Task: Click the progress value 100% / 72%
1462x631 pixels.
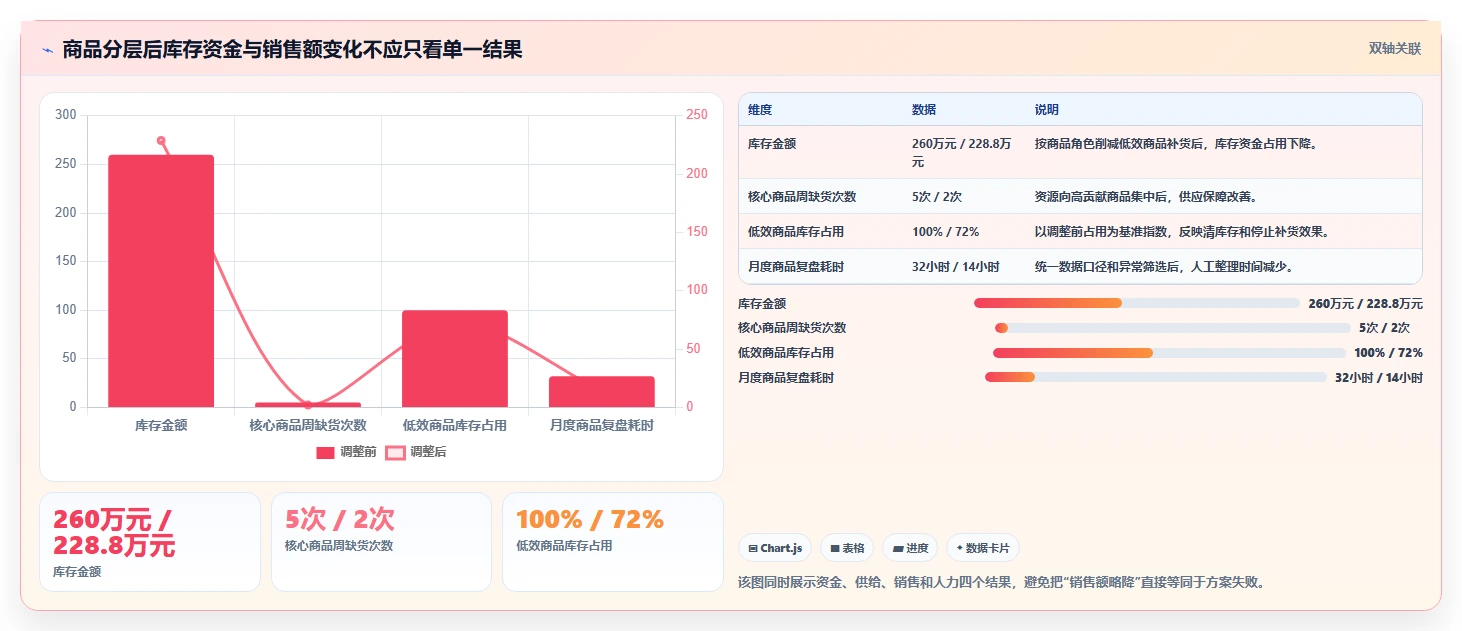Action: pos(1388,353)
